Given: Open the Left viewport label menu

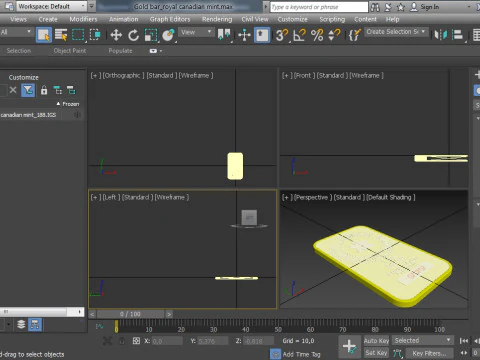Looking at the screenshot, I should coord(110,197).
